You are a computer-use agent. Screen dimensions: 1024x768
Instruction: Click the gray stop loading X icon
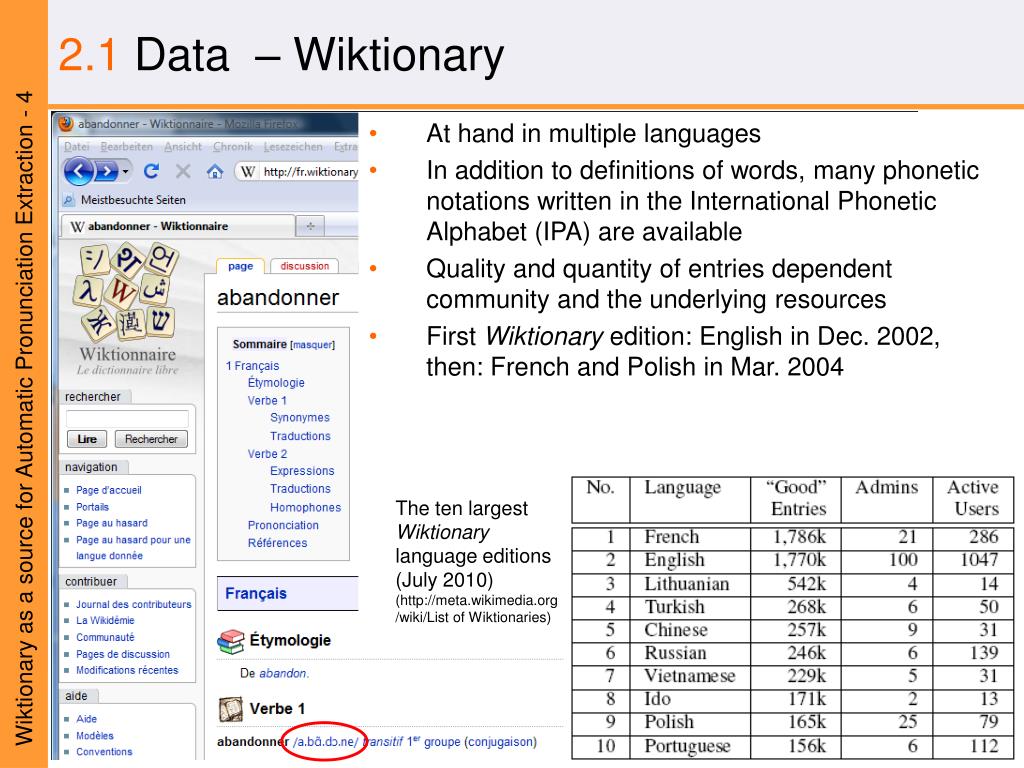[184, 171]
